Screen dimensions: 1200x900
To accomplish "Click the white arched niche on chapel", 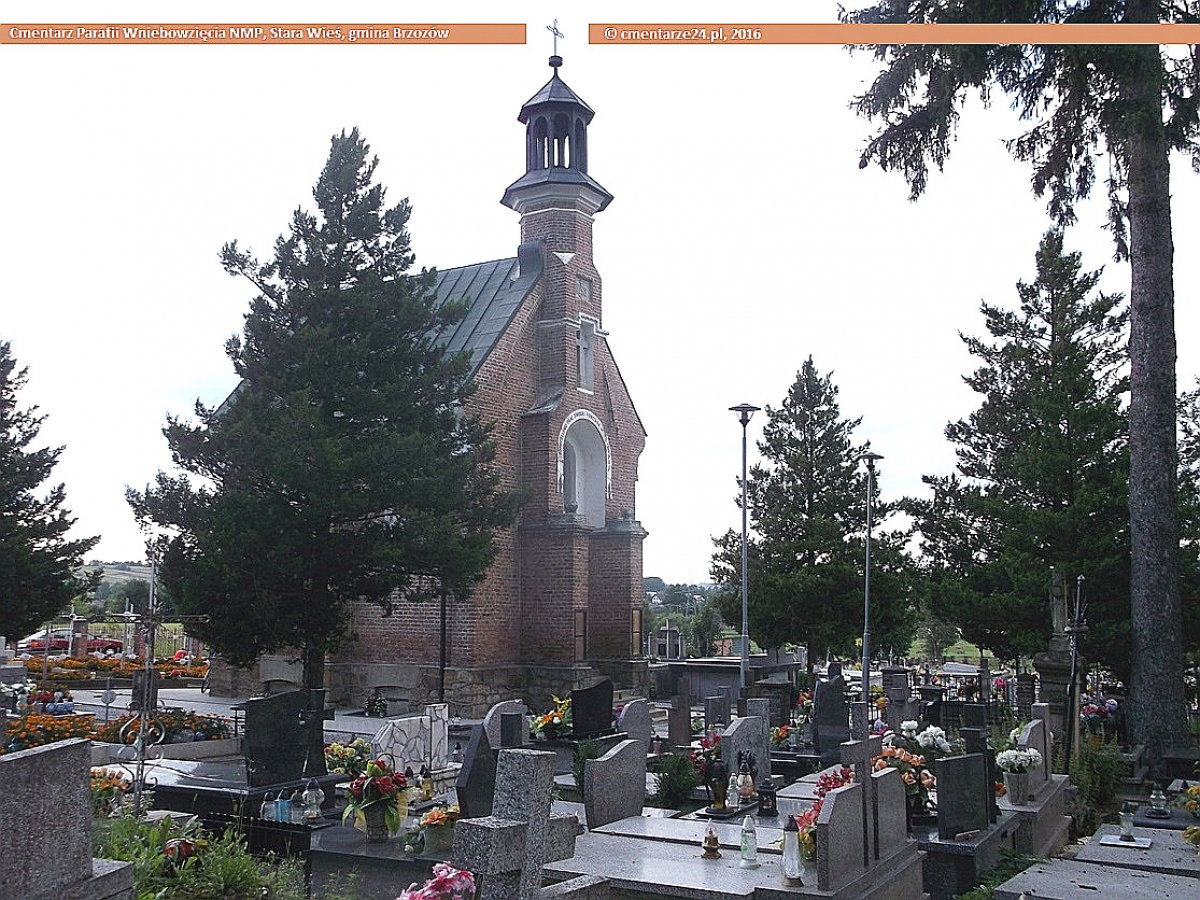I will coord(584,470).
